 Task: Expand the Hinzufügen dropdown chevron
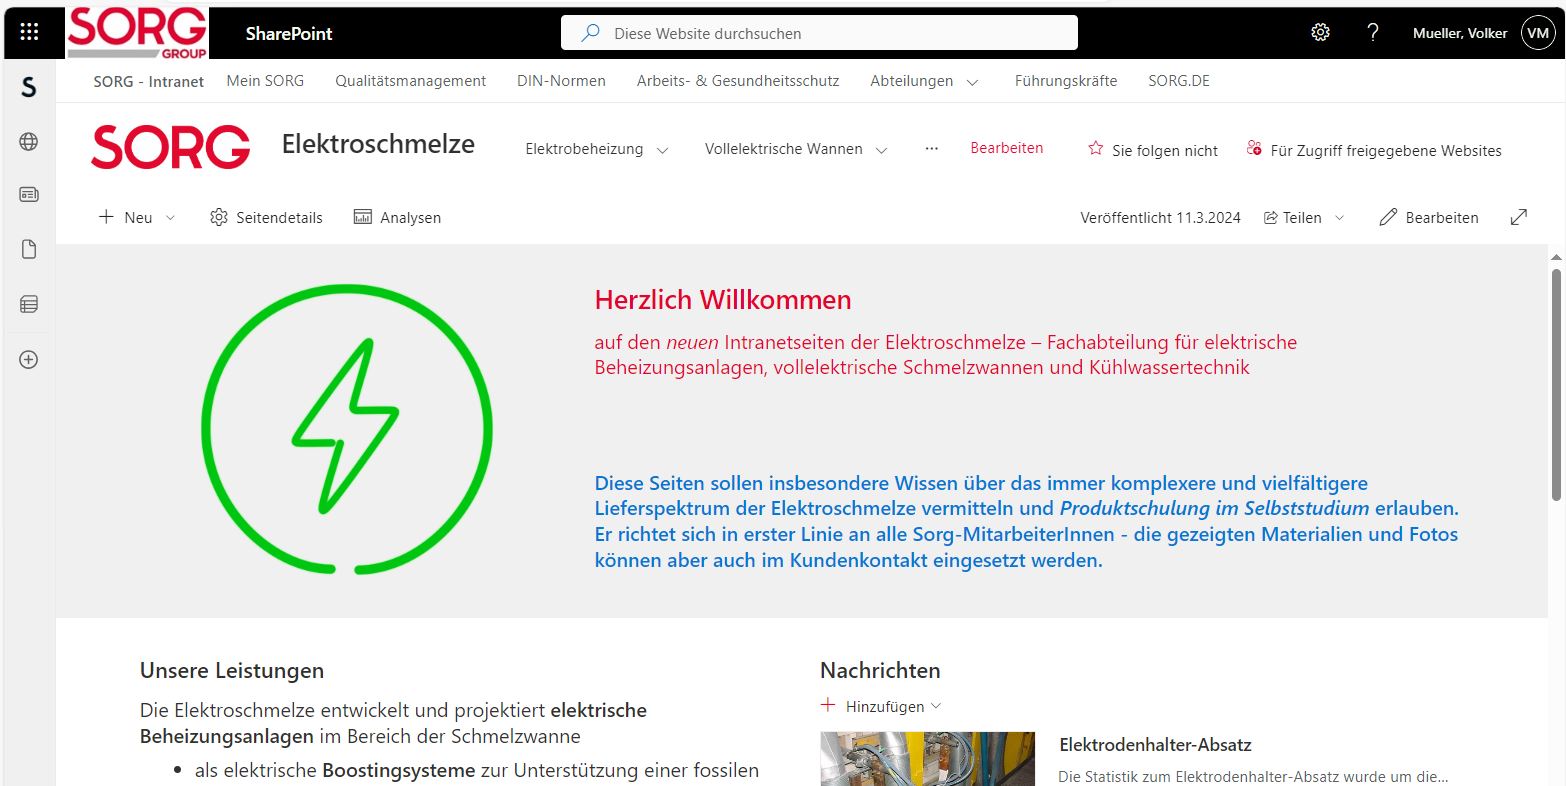[936, 705]
